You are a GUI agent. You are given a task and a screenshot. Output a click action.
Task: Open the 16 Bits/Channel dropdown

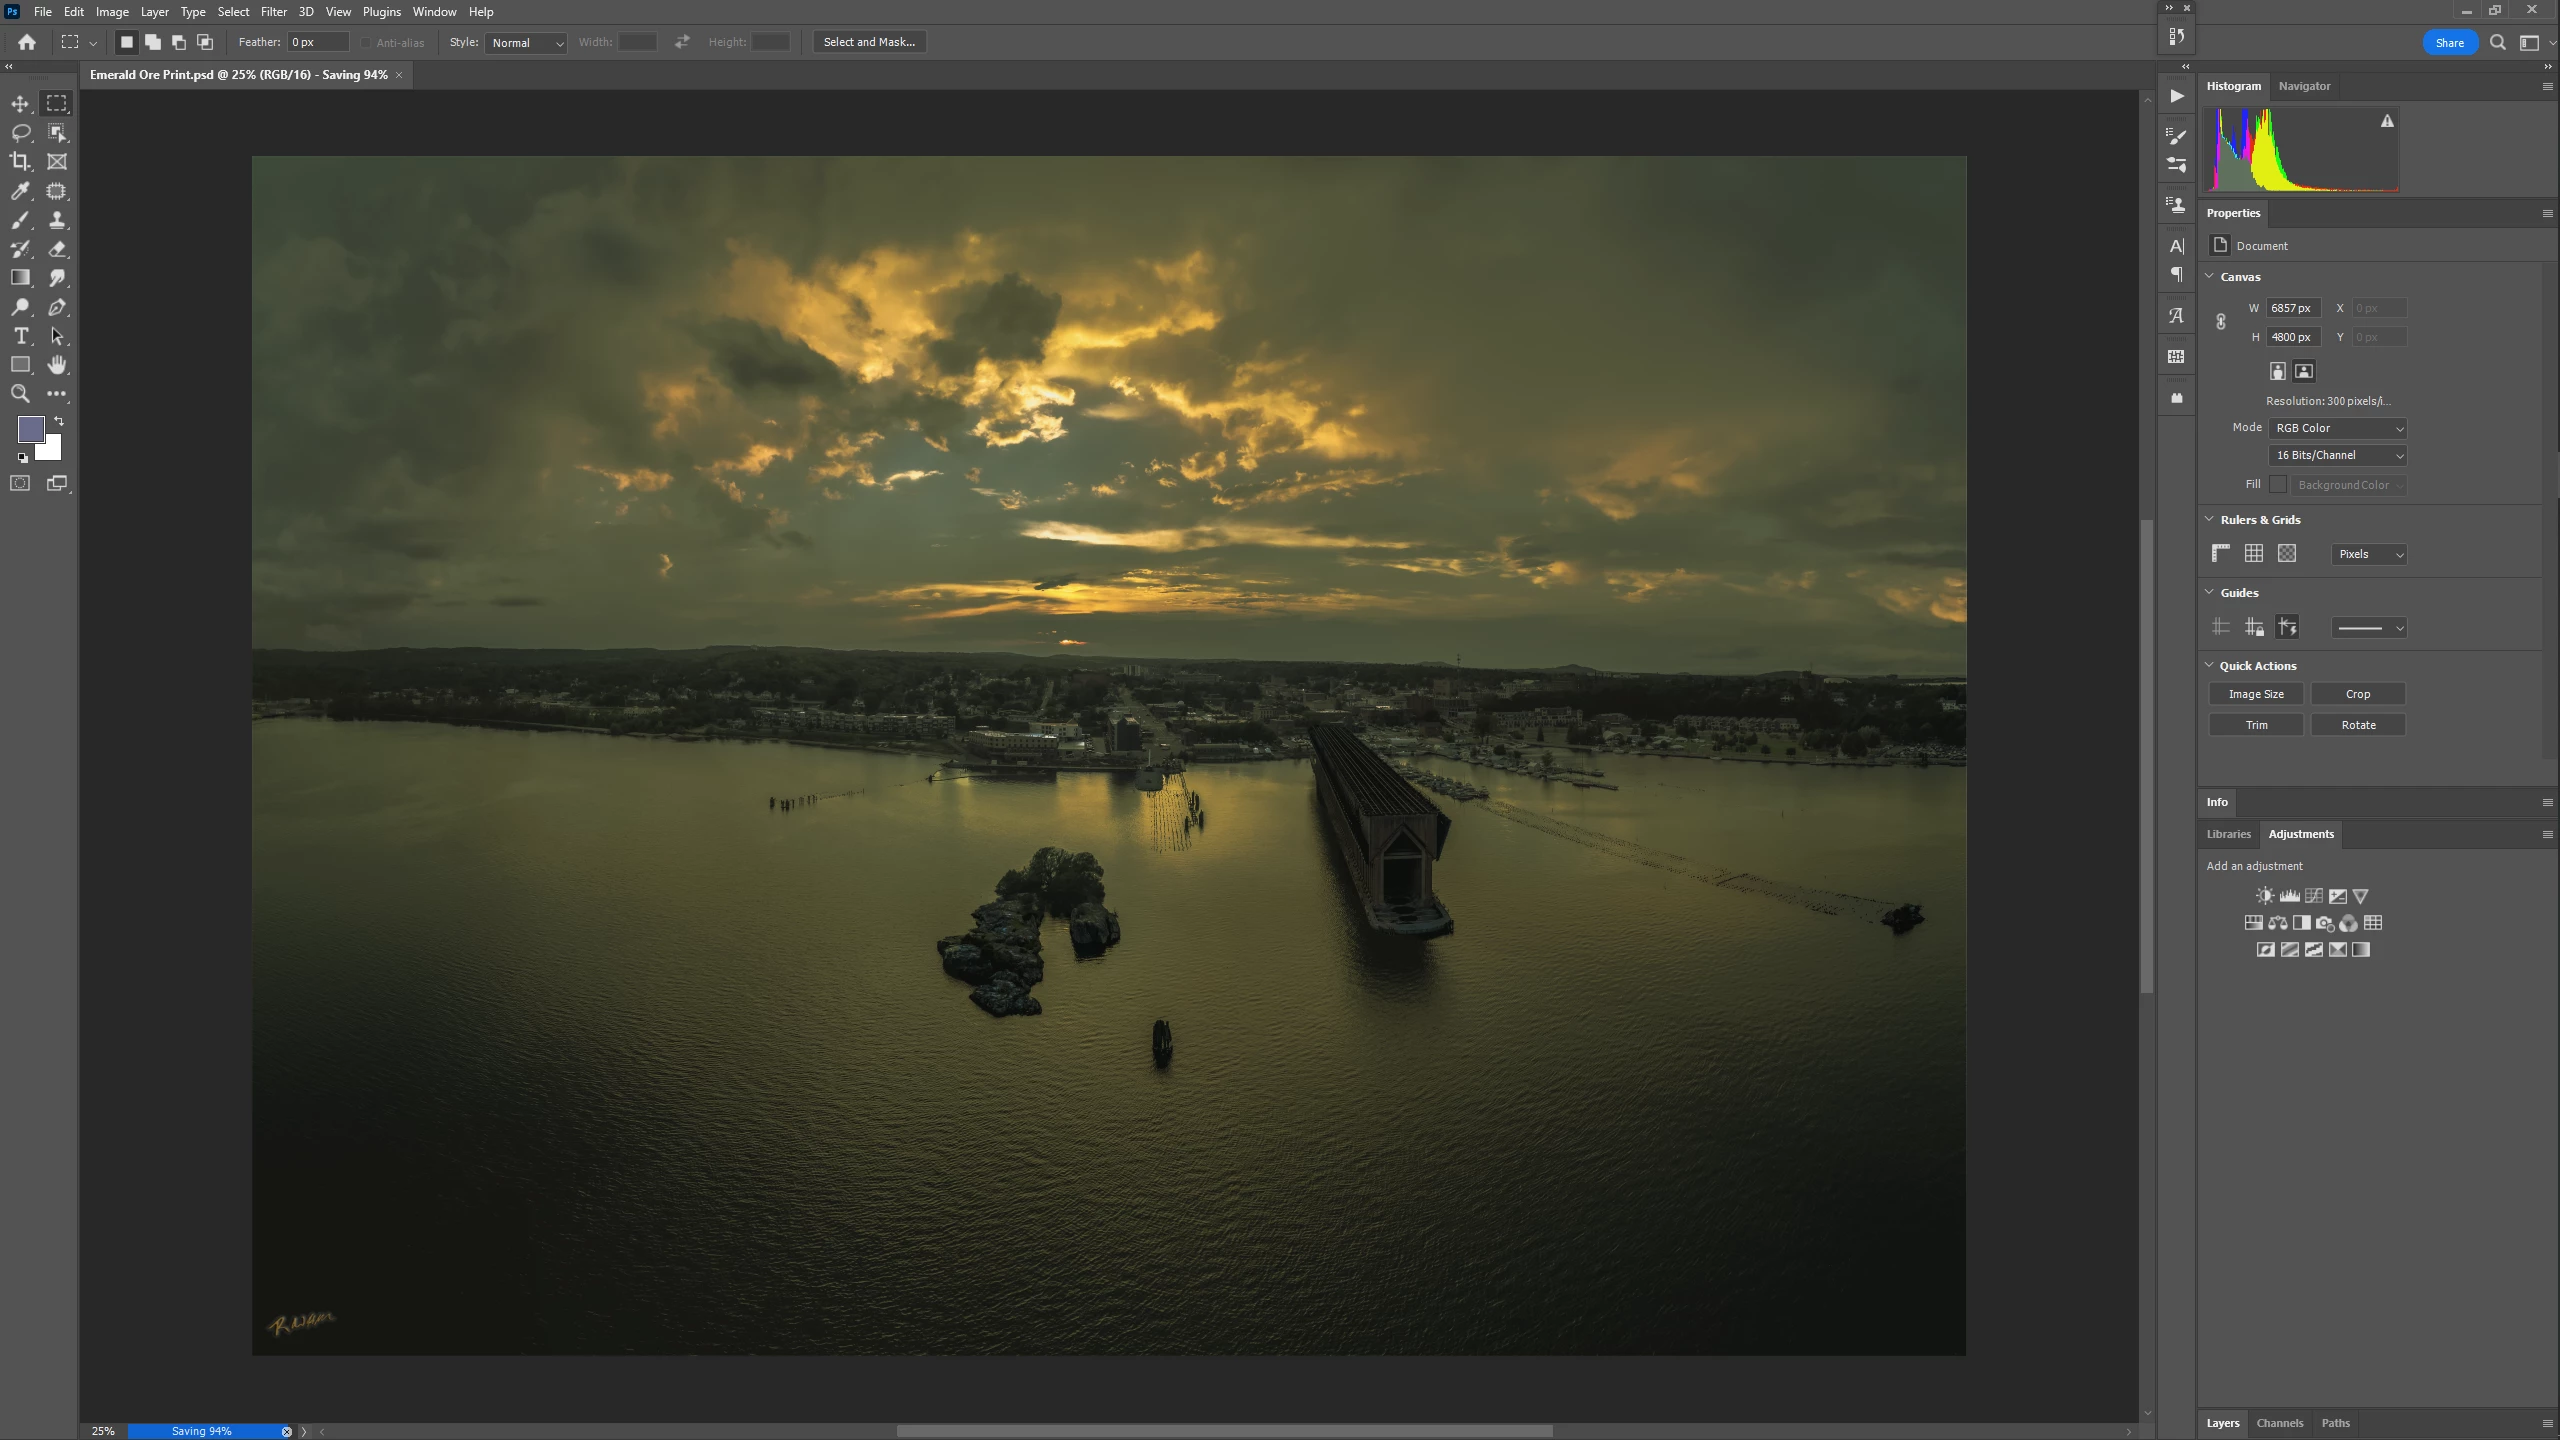[2337, 455]
